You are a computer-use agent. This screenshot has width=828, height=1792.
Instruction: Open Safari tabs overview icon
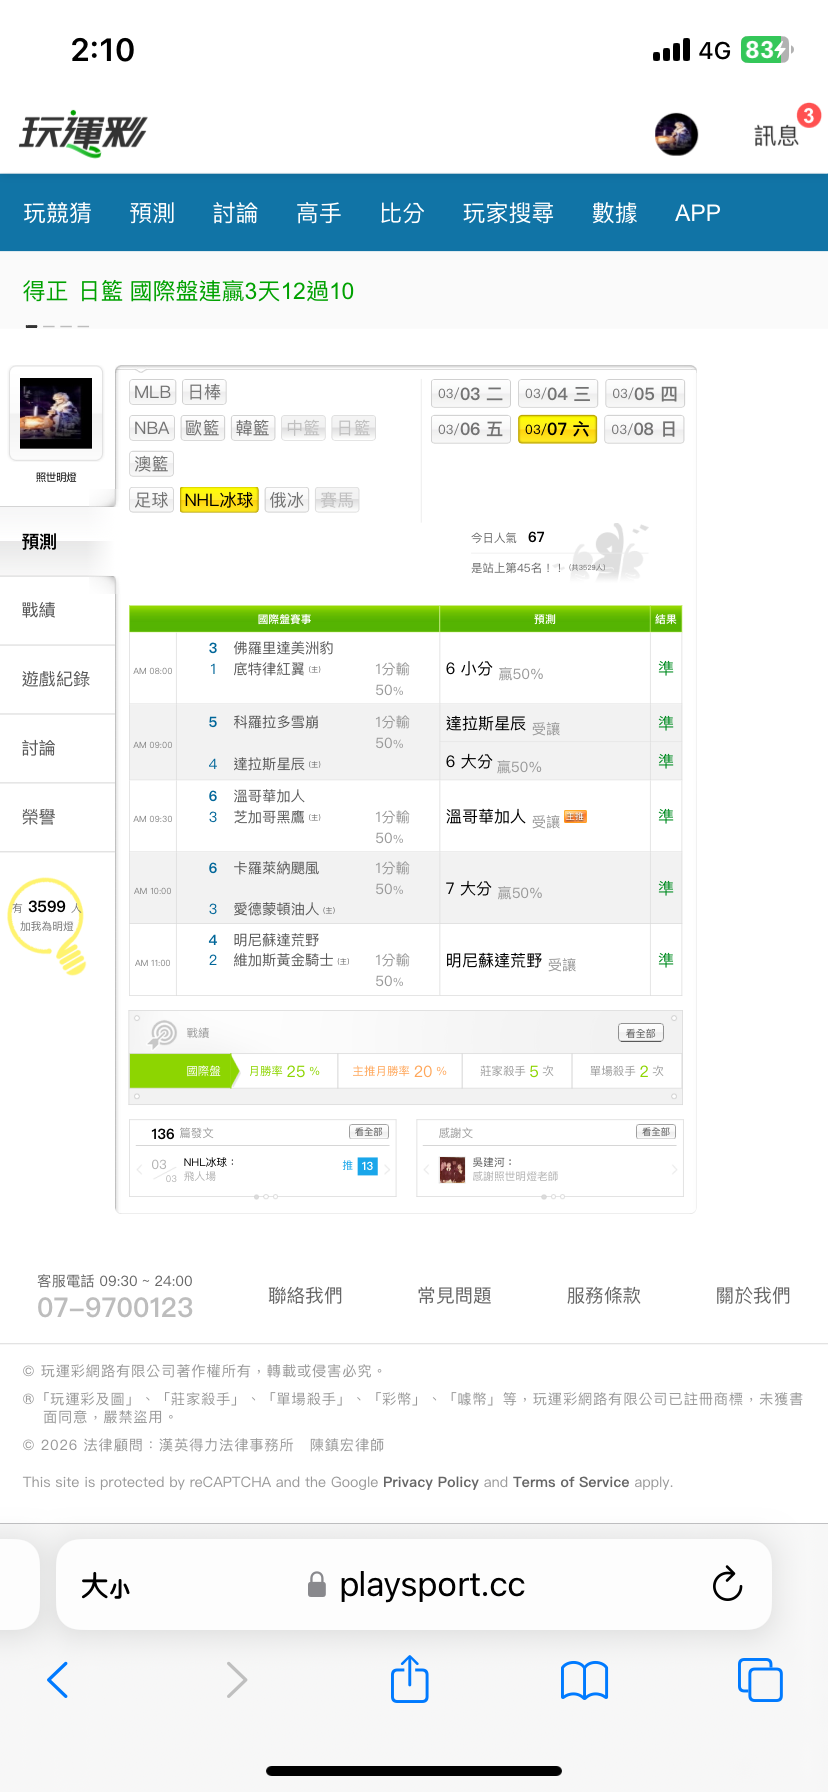click(x=760, y=1679)
